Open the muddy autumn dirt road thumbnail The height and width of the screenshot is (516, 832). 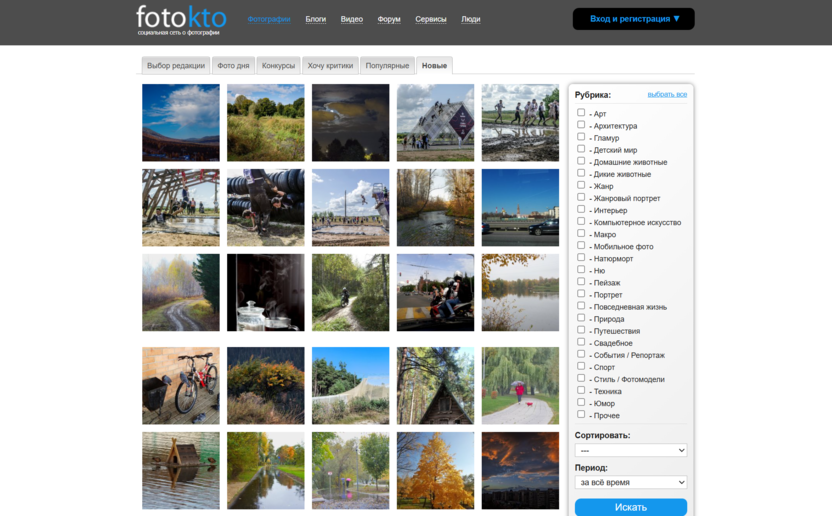pyautogui.click(x=181, y=293)
